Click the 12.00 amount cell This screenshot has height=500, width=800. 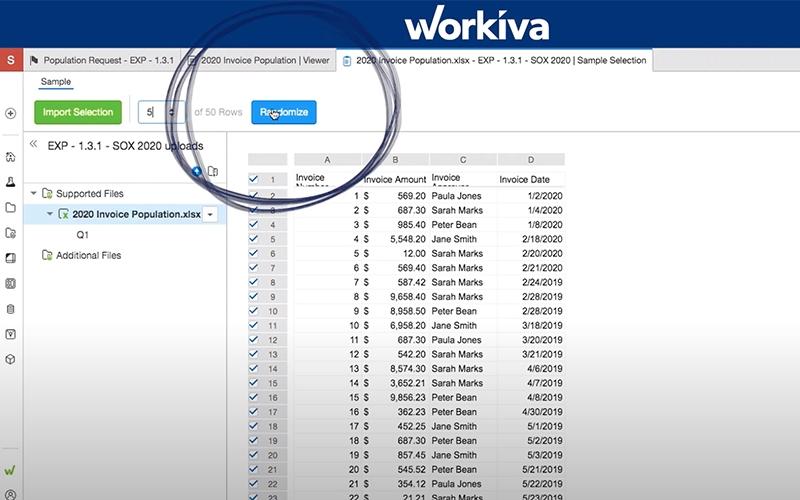(x=395, y=254)
